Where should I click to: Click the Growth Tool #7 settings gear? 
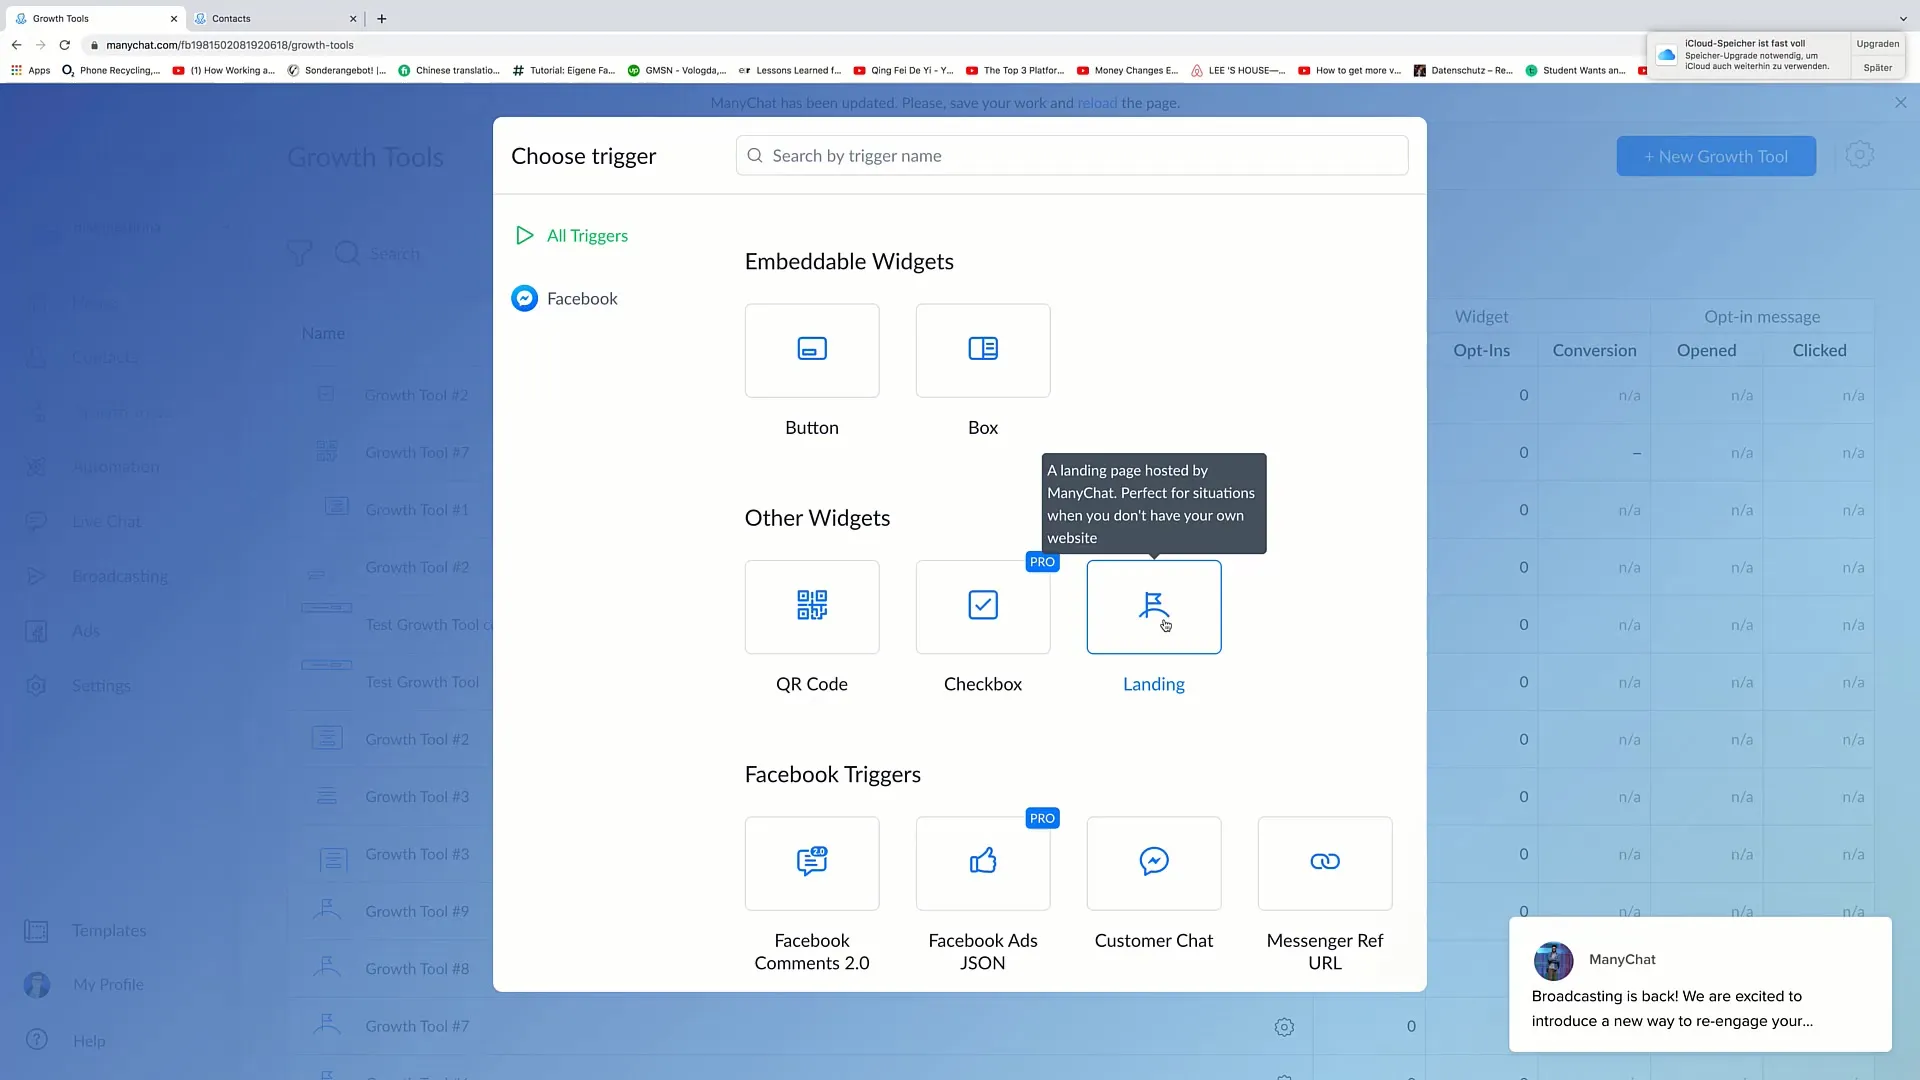tap(1284, 1027)
